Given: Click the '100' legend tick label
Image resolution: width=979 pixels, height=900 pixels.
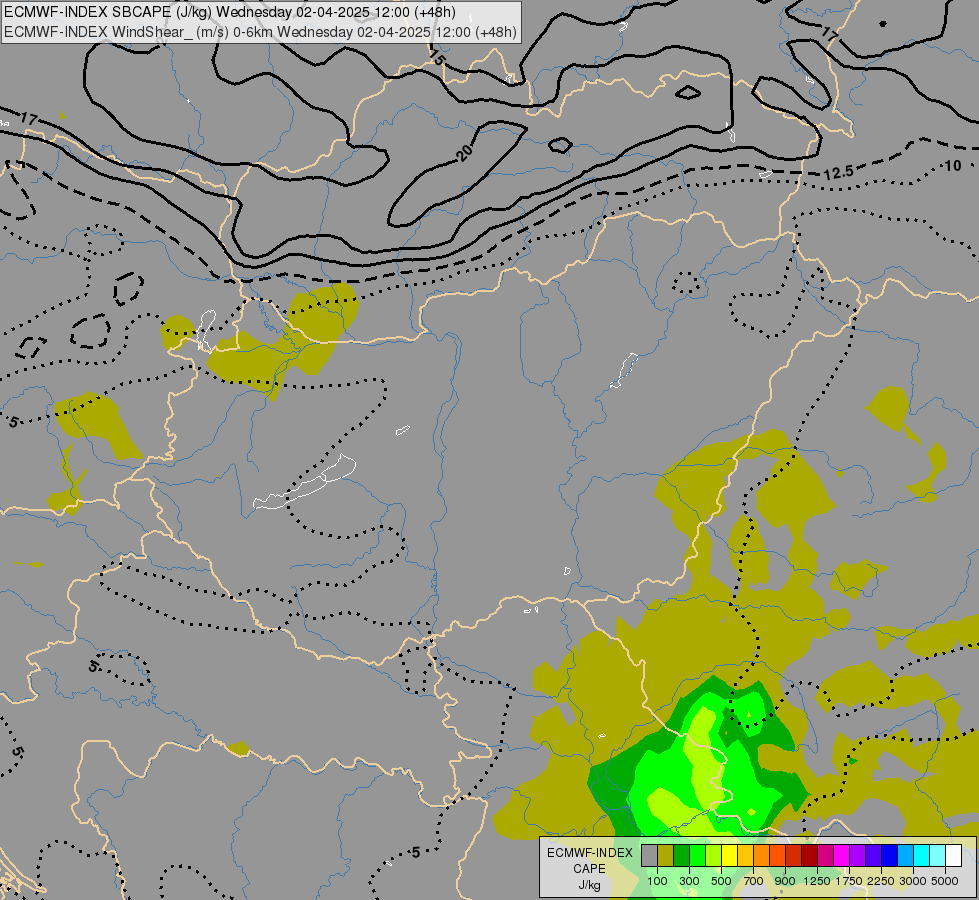Looking at the screenshot, I should [657, 881].
